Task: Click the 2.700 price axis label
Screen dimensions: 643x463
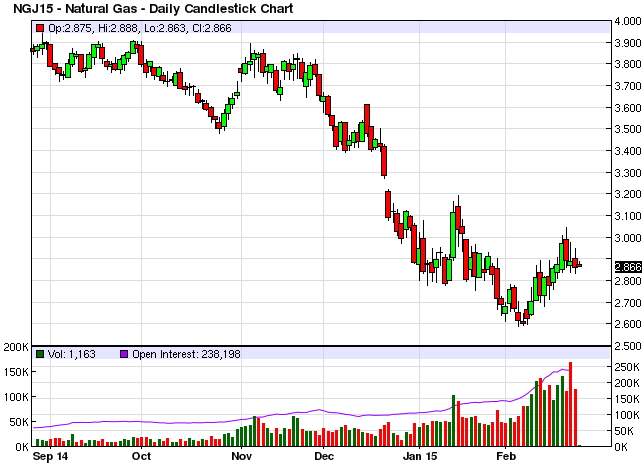Action: point(628,303)
